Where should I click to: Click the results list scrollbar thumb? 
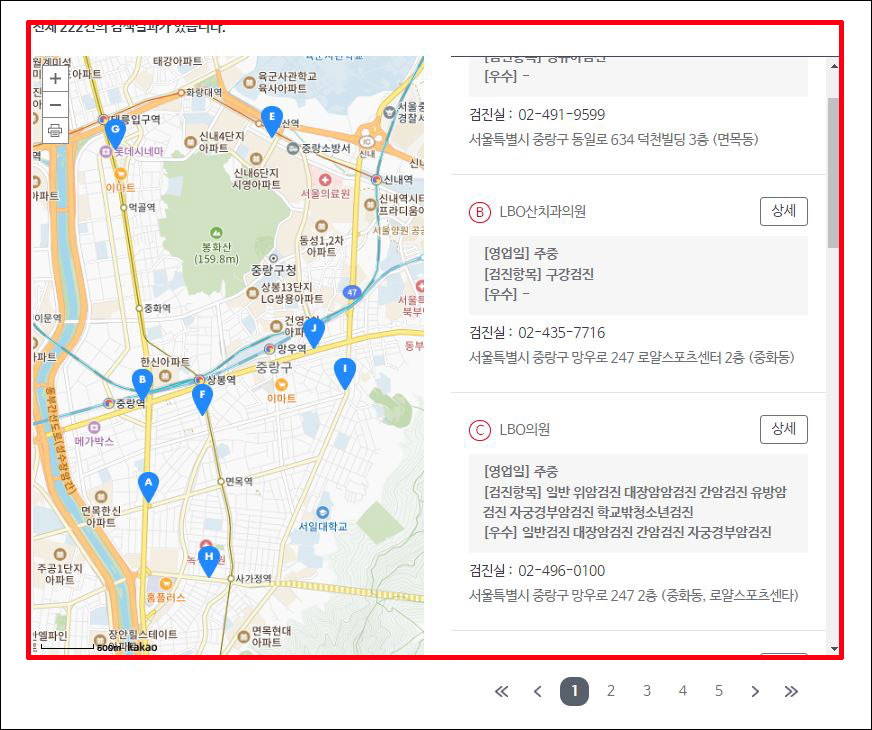pyautogui.click(x=833, y=172)
